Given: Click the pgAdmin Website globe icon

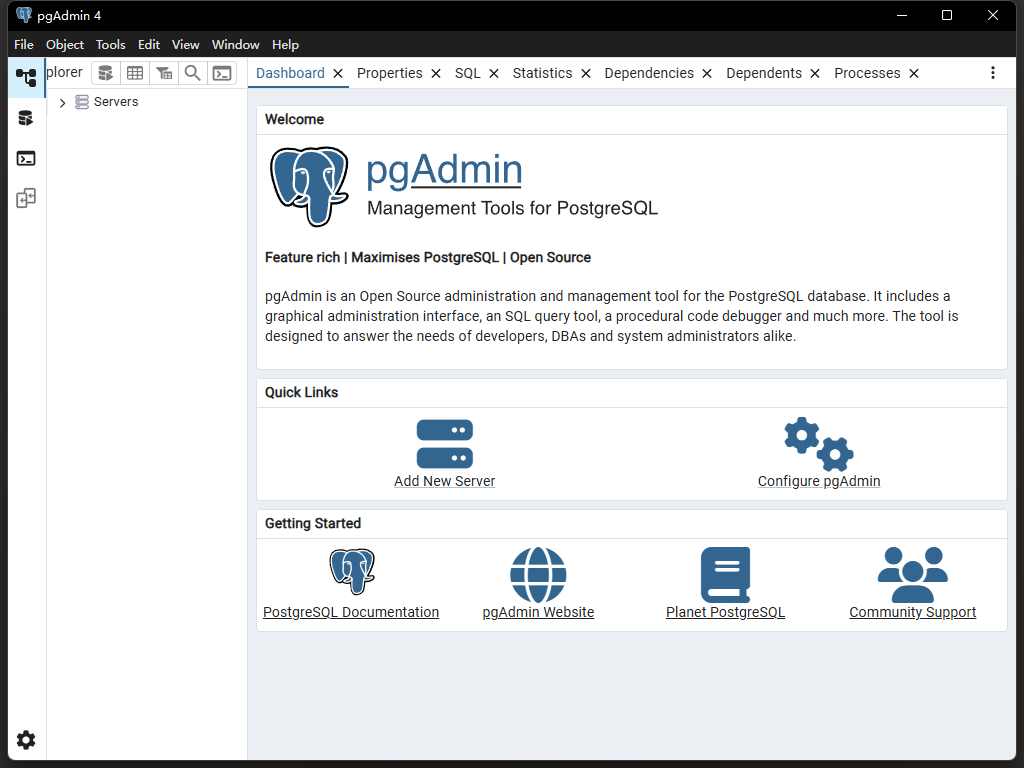Looking at the screenshot, I should pos(538,575).
